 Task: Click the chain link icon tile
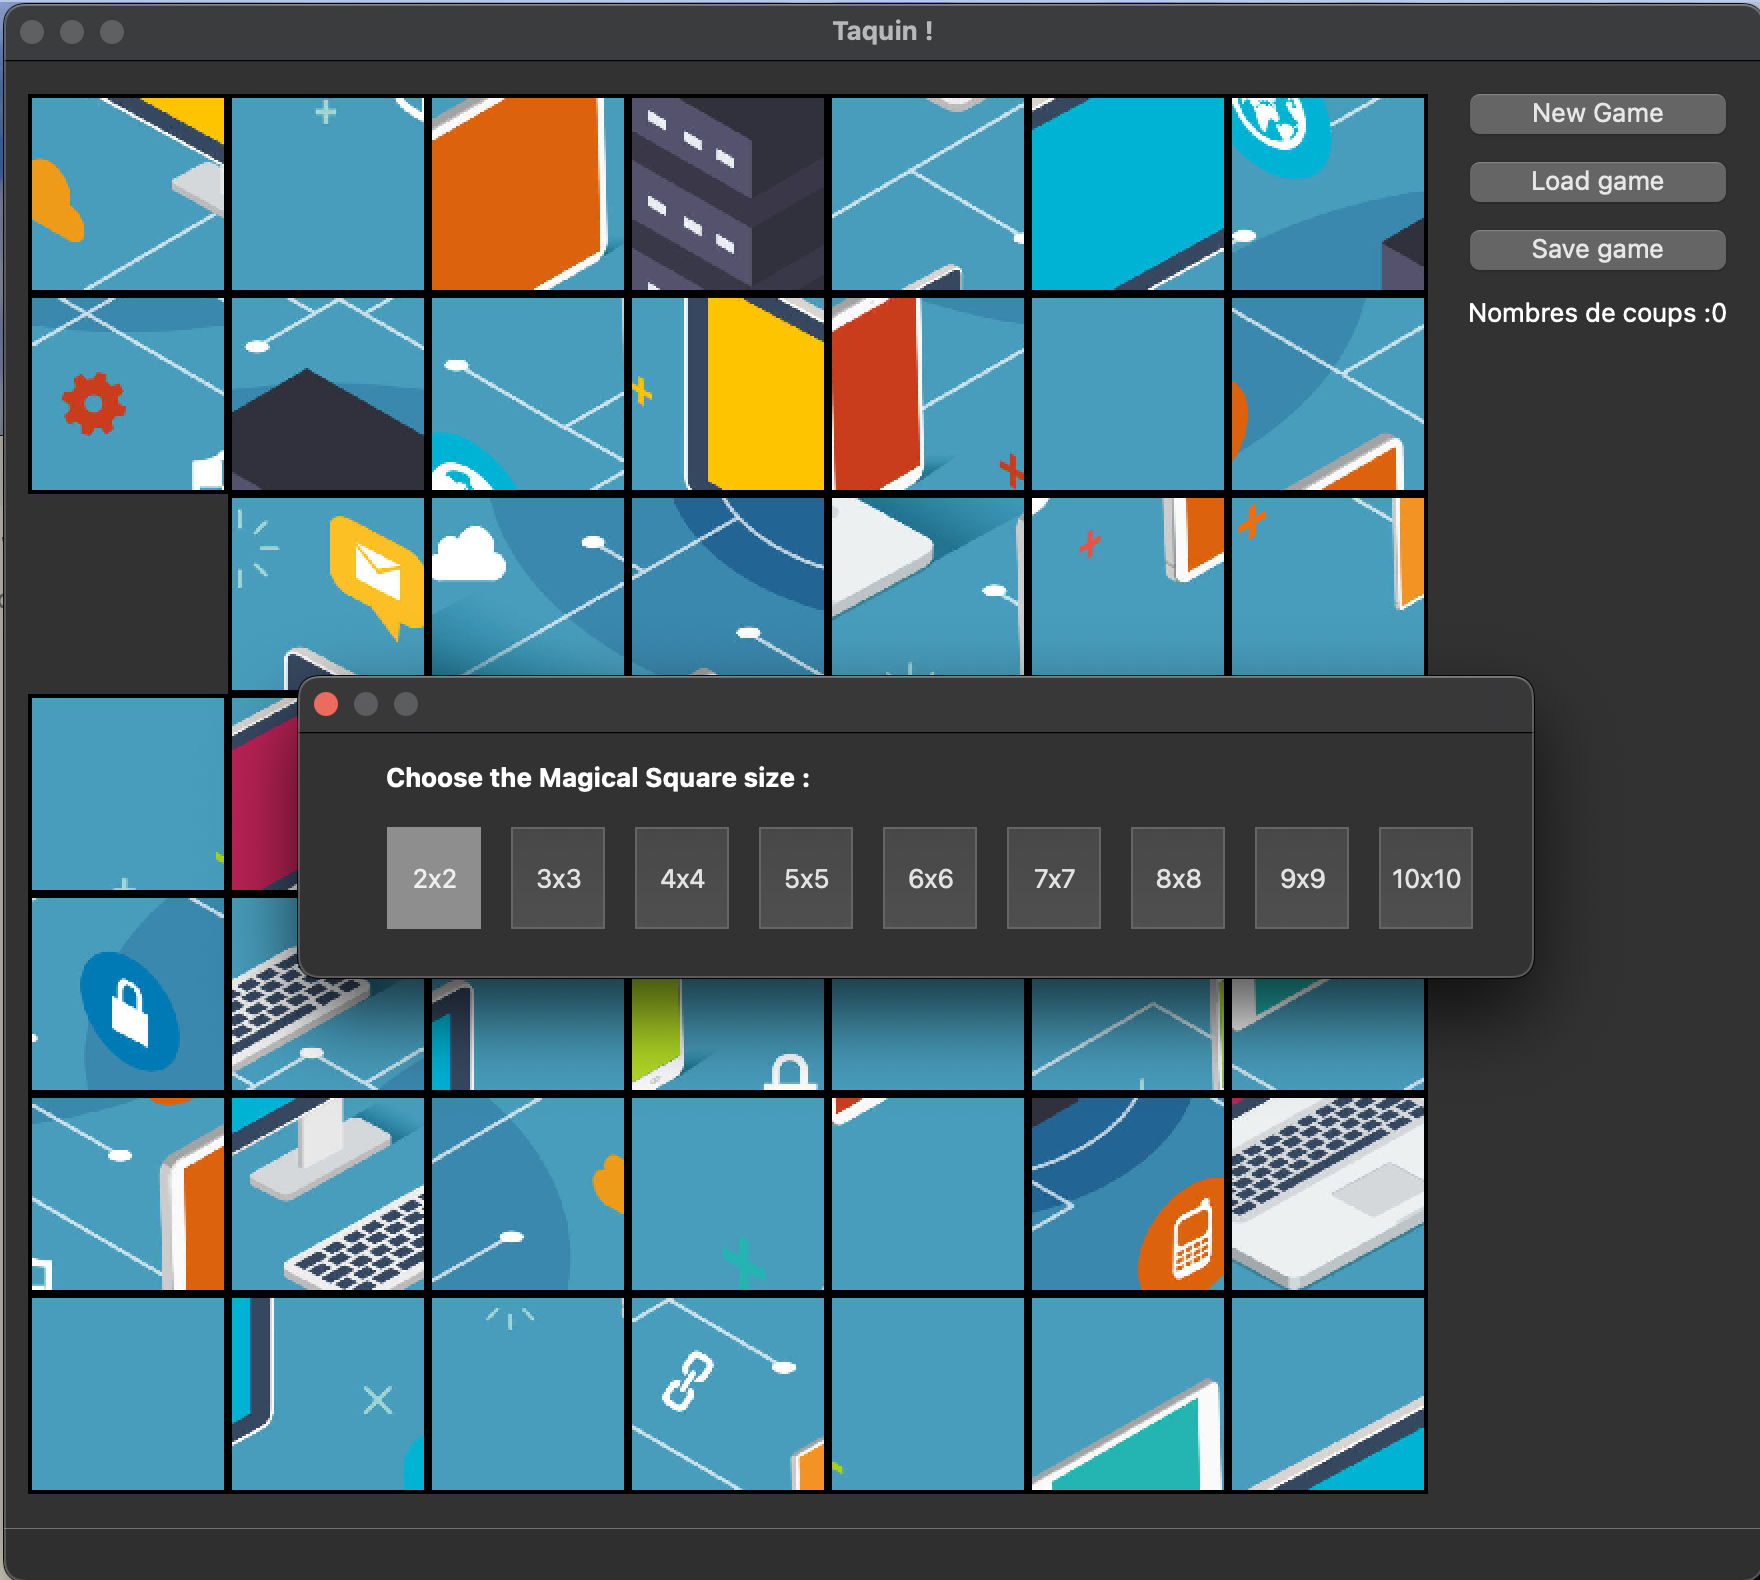(x=728, y=1394)
